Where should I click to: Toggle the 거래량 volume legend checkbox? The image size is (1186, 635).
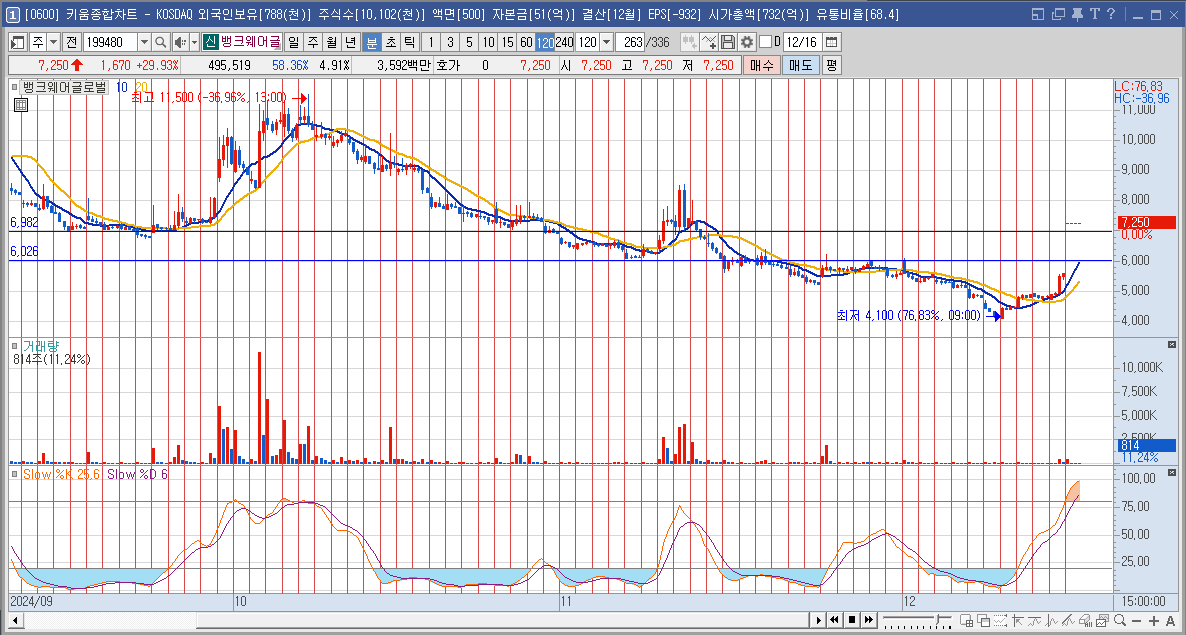coord(16,345)
